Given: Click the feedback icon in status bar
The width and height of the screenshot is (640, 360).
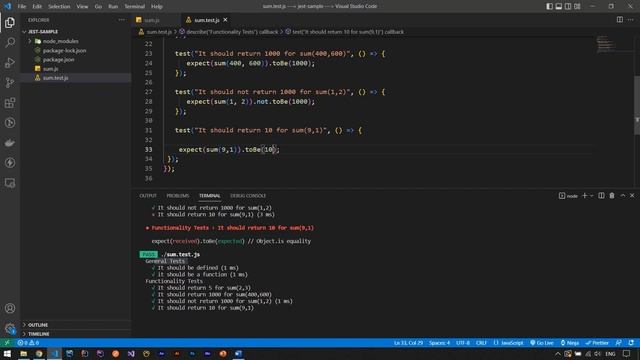Looking at the screenshot, I should 619,343.
